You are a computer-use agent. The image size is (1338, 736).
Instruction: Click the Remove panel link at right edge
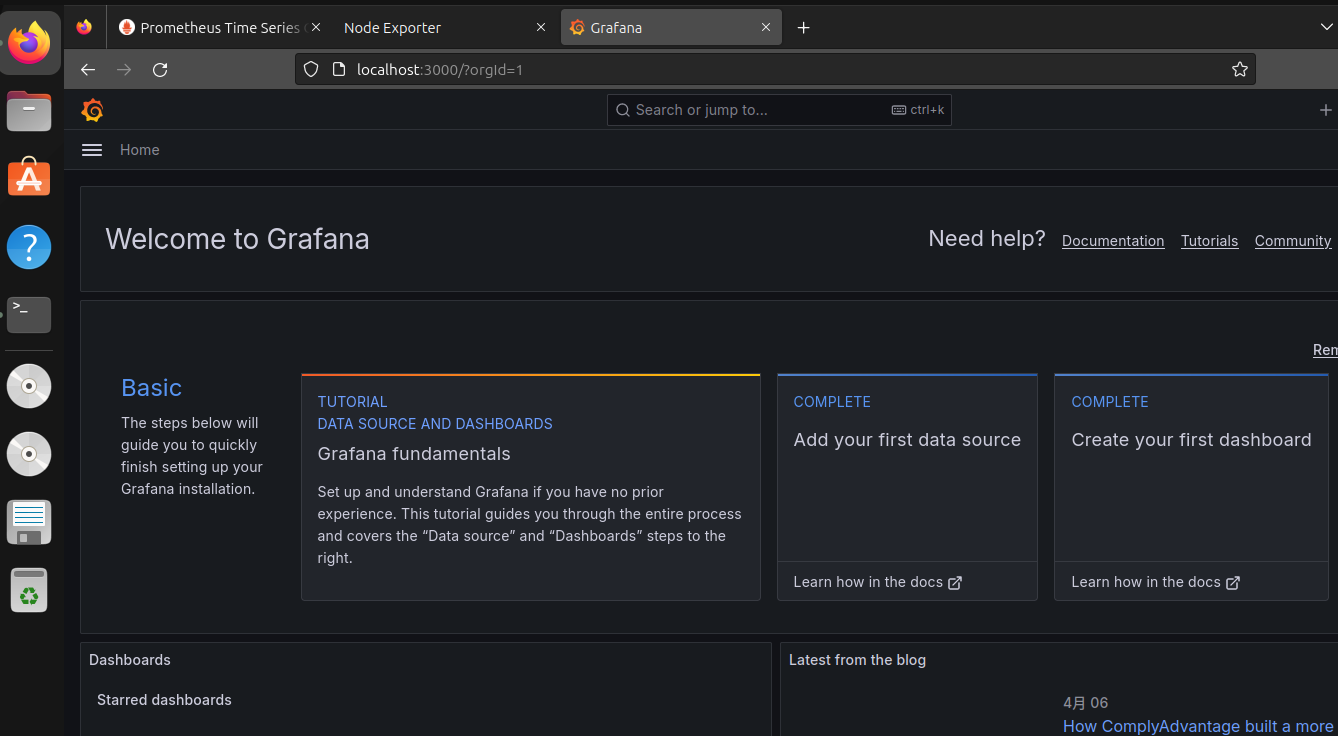click(x=1325, y=350)
